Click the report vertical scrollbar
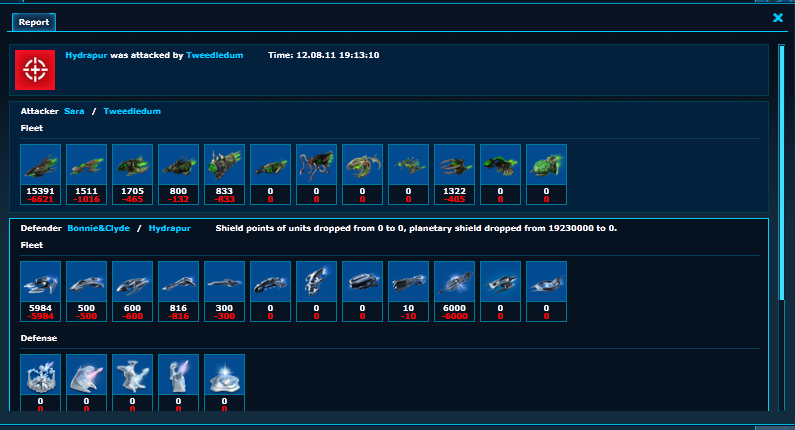 coord(781,172)
